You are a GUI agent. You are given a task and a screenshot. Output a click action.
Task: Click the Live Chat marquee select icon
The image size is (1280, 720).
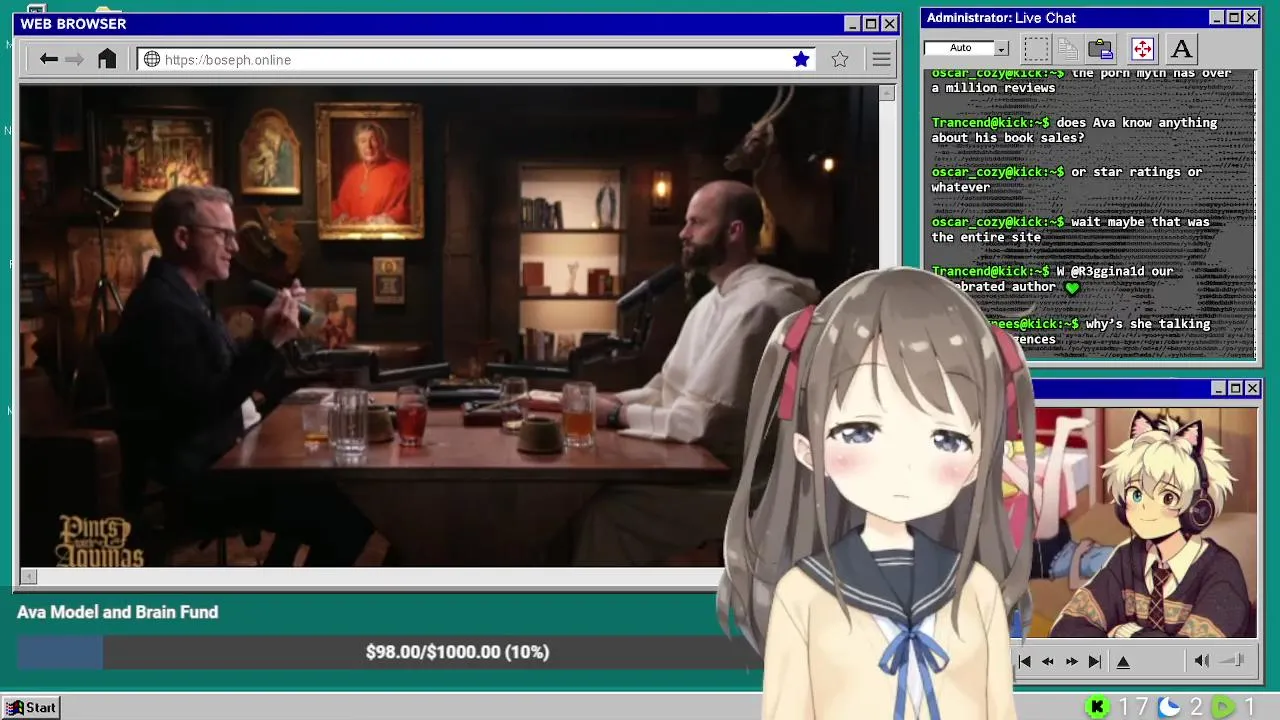[x=1037, y=48]
